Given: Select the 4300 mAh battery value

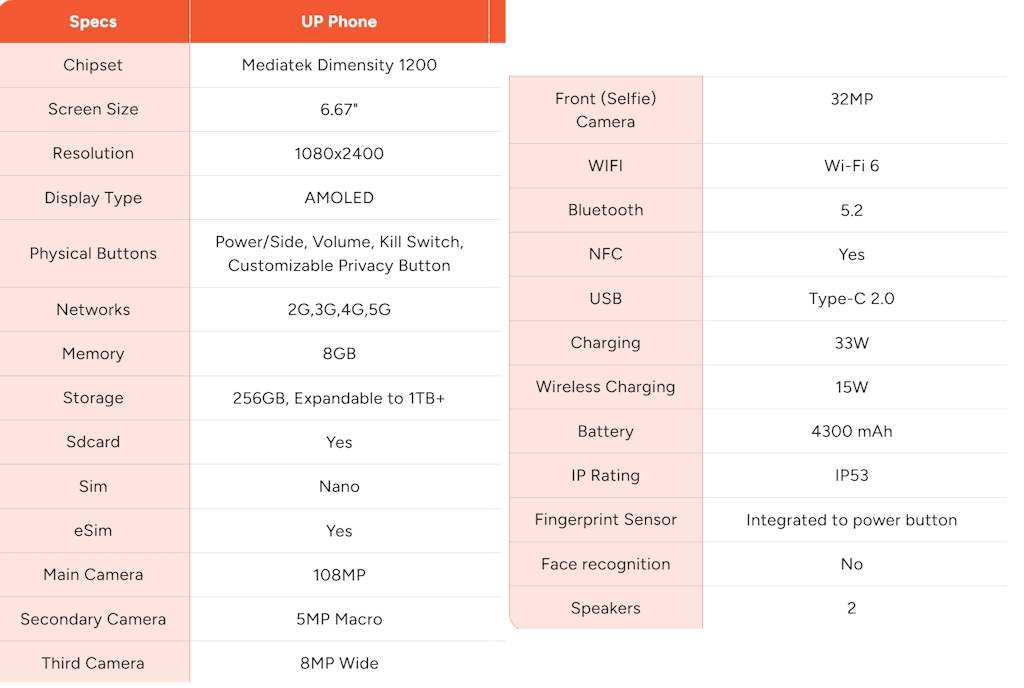Looking at the screenshot, I should pos(852,431).
